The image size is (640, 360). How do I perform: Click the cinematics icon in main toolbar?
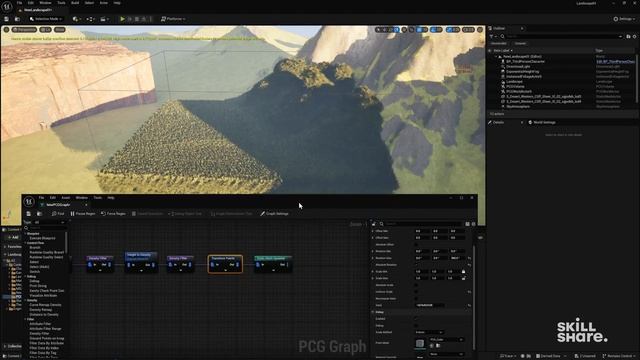[104, 19]
